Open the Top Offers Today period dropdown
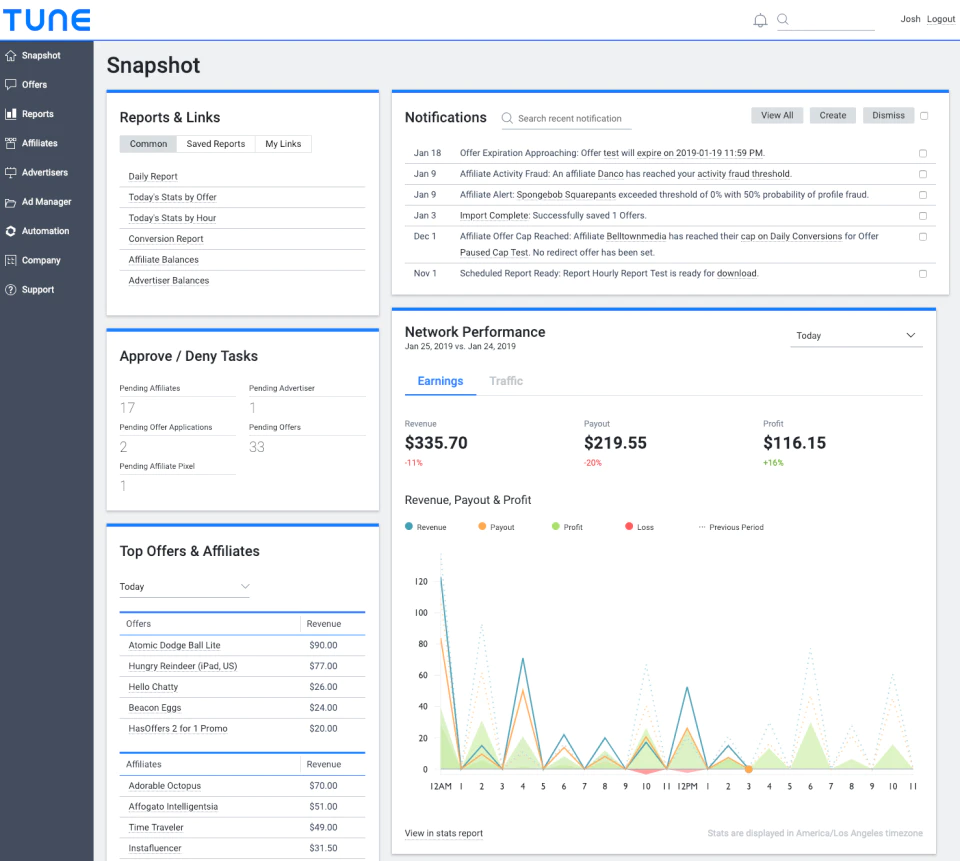Viewport: 960px width, 861px height. tap(184, 587)
